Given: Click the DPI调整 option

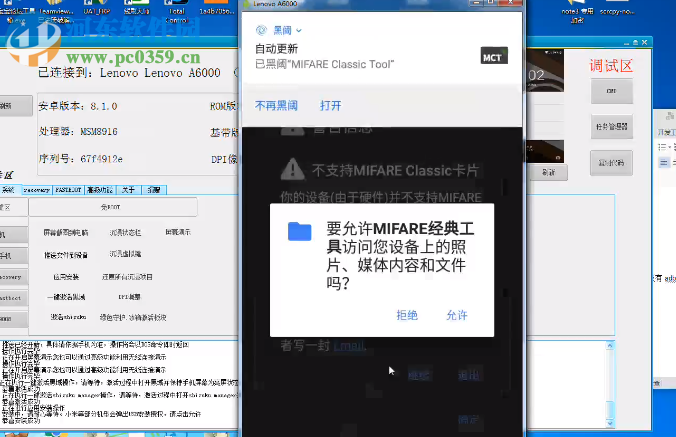Looking at the screenshot, I should (129, 297).
